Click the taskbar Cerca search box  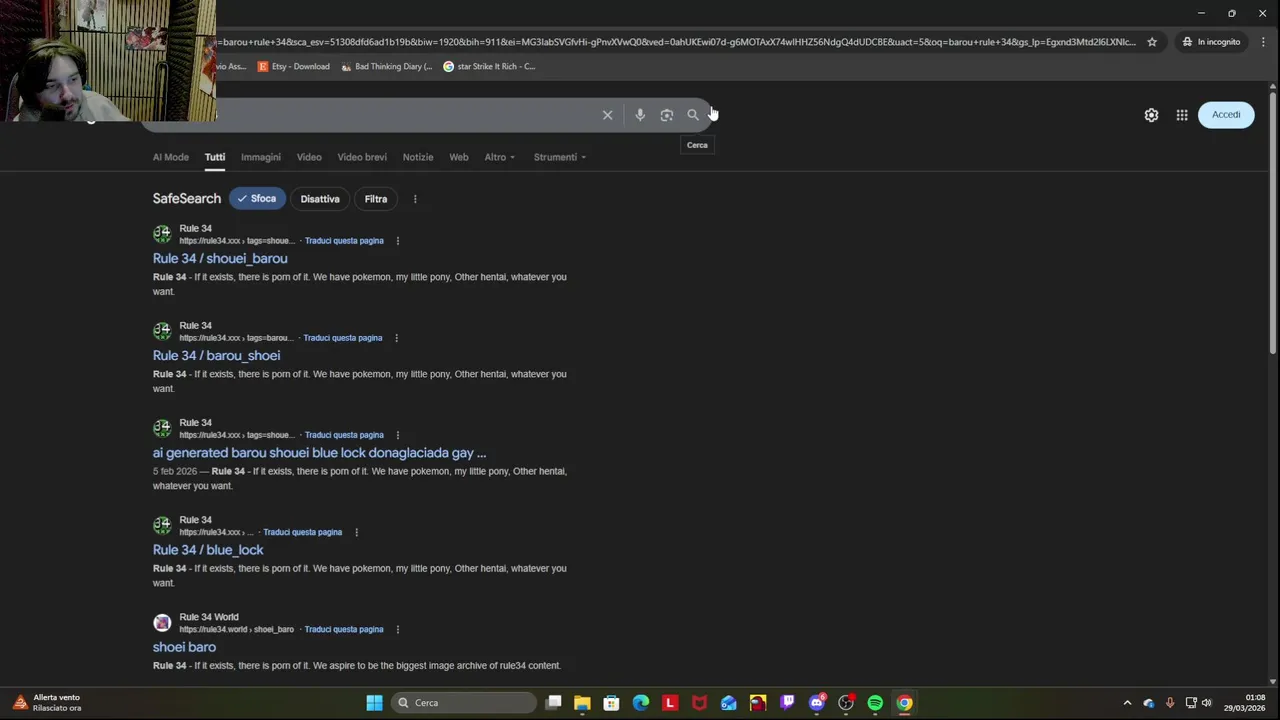tap(464, 703)
